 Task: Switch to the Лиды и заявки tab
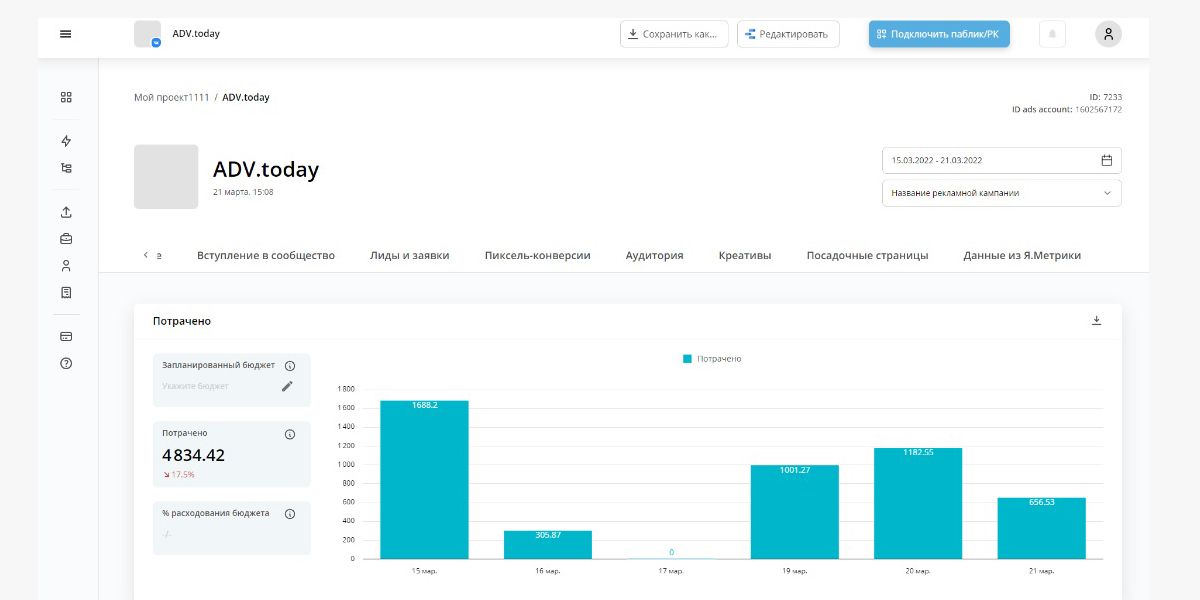[410, 255]
